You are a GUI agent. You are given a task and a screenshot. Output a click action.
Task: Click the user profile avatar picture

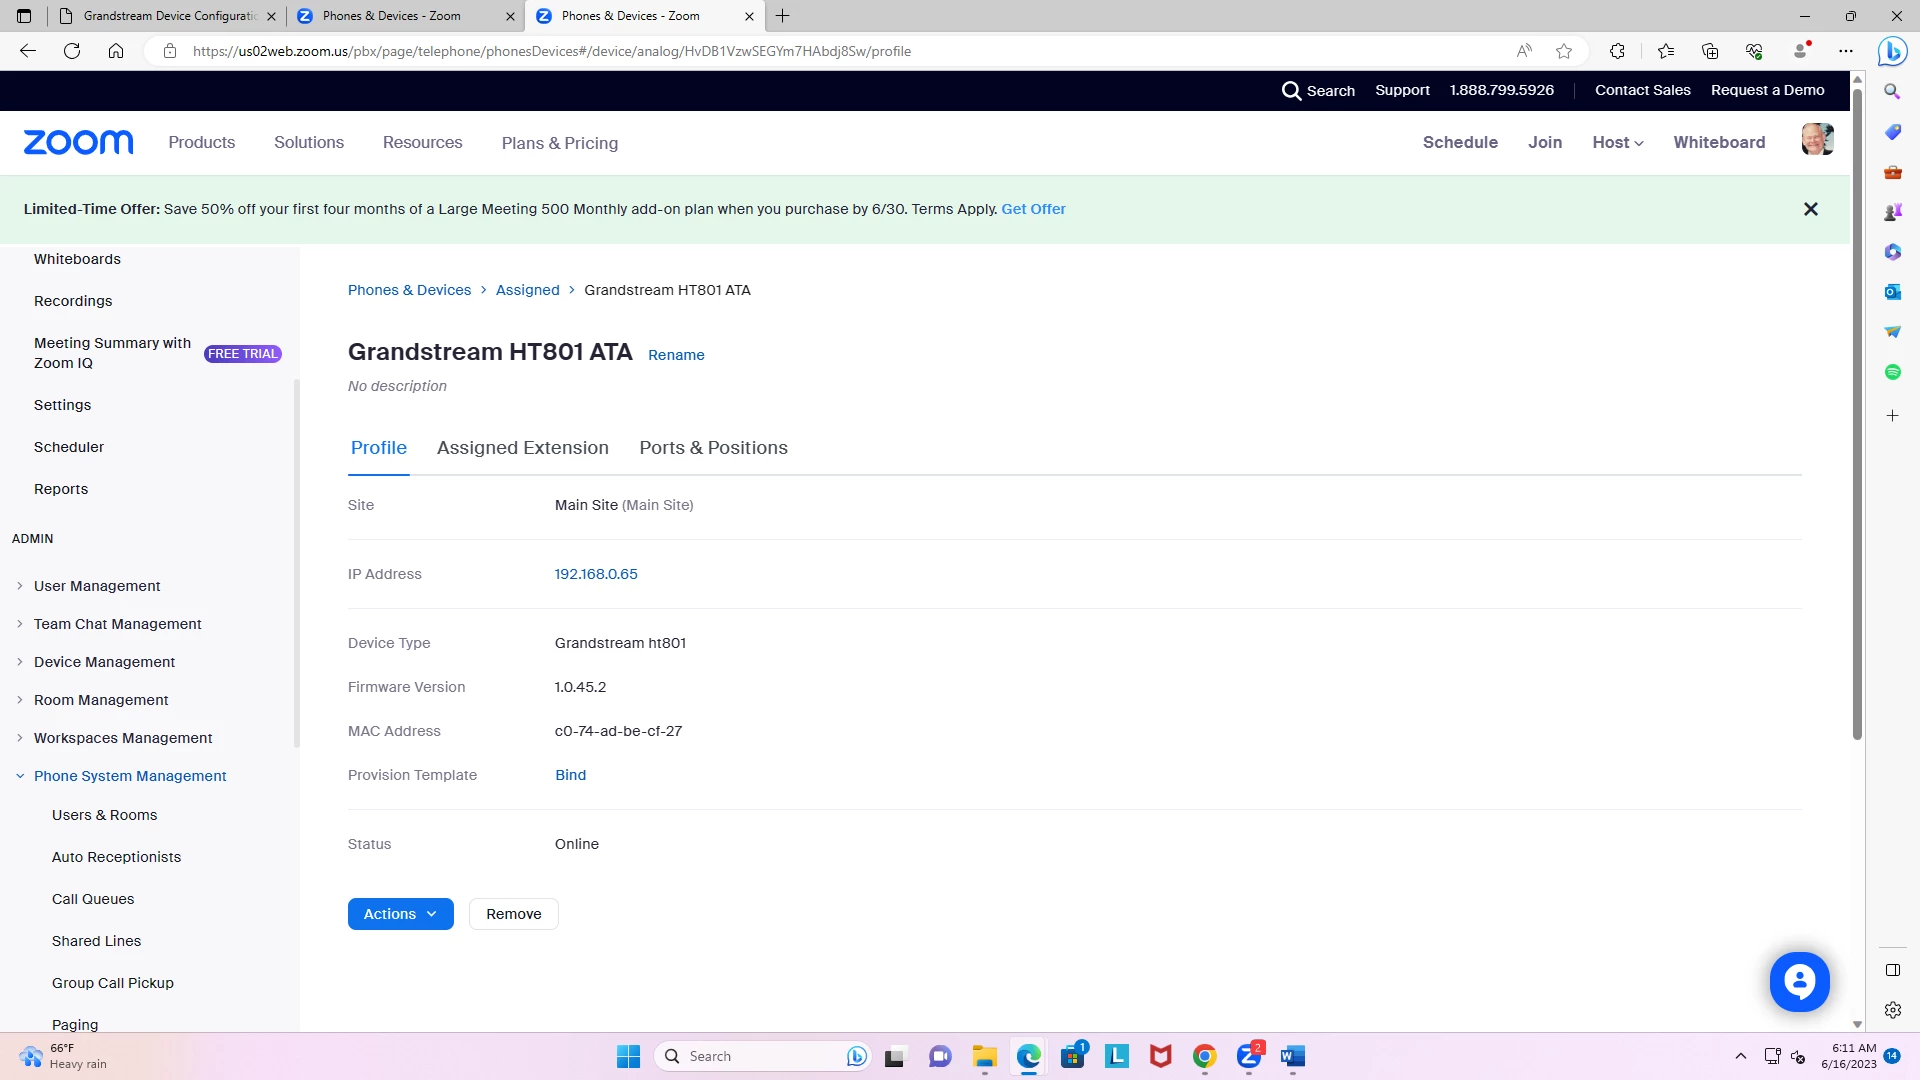pos(1817,140)
